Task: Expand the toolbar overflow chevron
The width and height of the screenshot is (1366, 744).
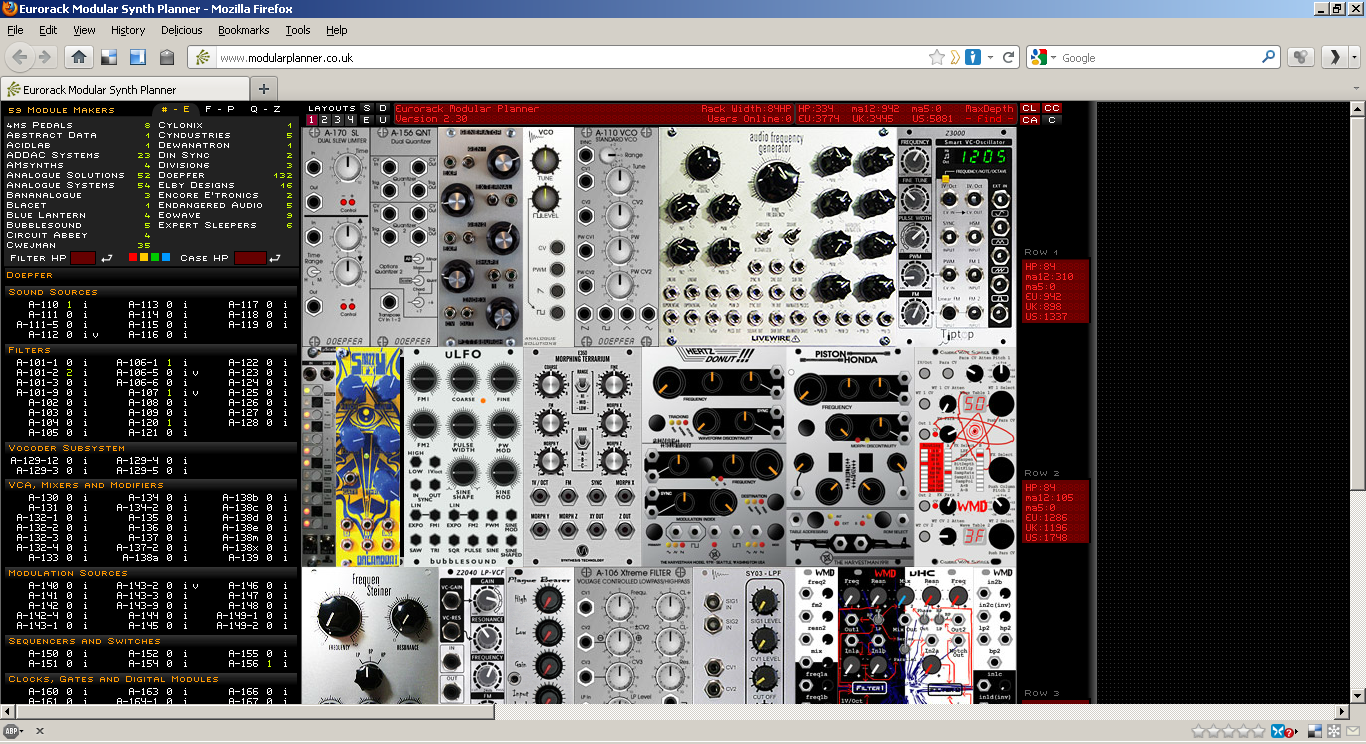Action: (1336, 58)
